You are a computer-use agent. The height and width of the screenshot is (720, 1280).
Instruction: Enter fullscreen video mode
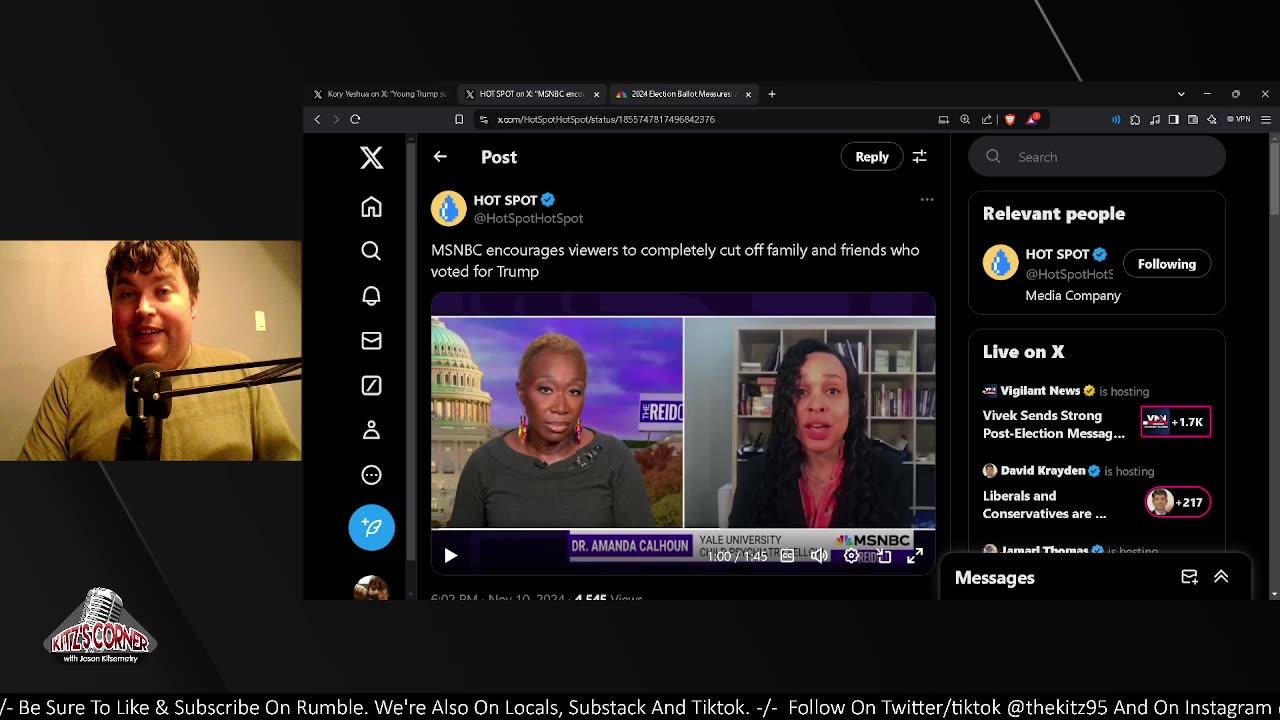click(x=914, y=556)
